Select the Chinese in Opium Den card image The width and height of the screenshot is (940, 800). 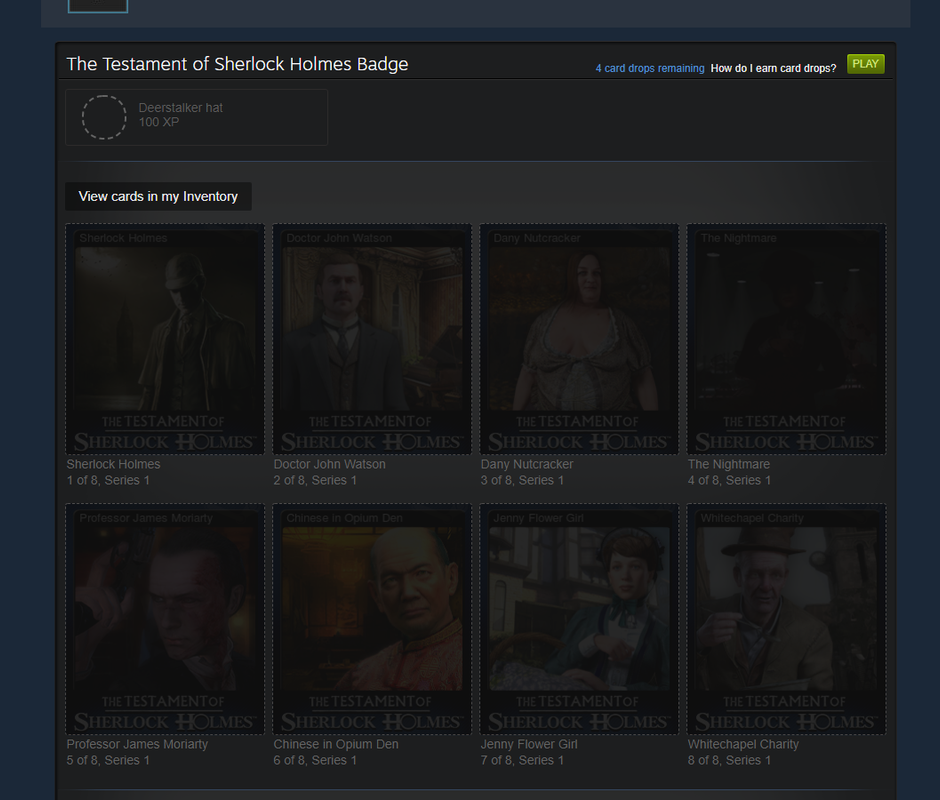(x=372, y=619)
